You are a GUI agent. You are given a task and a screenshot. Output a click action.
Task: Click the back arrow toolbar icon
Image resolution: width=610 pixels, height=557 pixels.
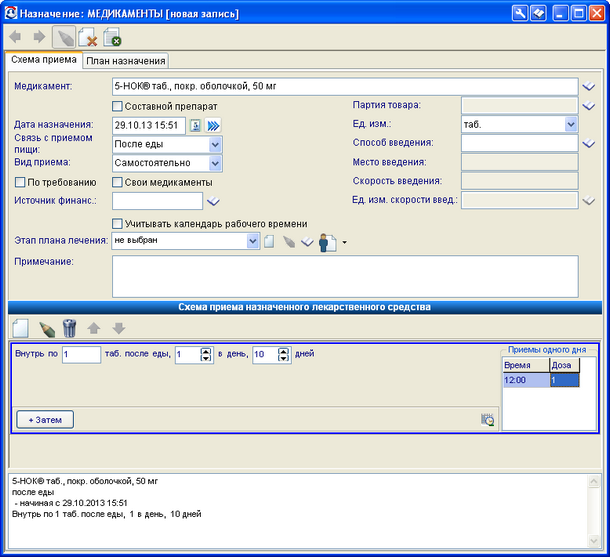click(16, 37)
